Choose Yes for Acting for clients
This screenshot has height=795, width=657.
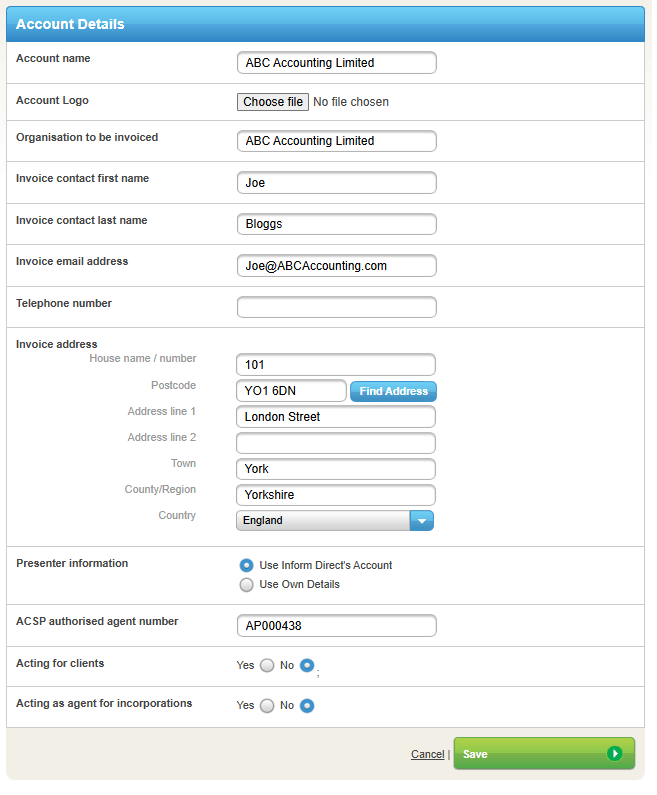[x=267, y=665]
